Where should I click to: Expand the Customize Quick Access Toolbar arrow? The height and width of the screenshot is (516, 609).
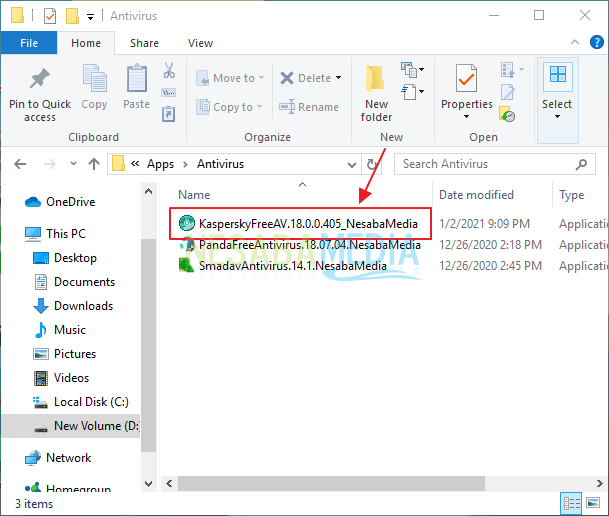91,16
